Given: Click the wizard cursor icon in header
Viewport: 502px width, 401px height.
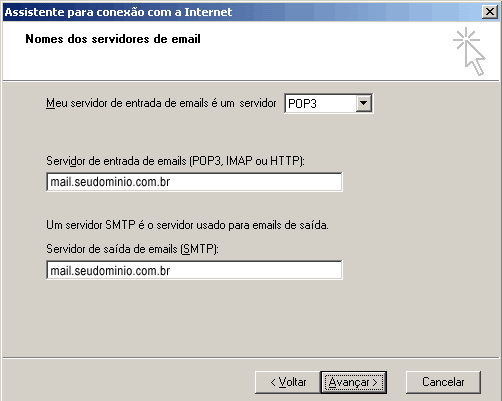Looking at the screenshot, I should click(469, 52).
